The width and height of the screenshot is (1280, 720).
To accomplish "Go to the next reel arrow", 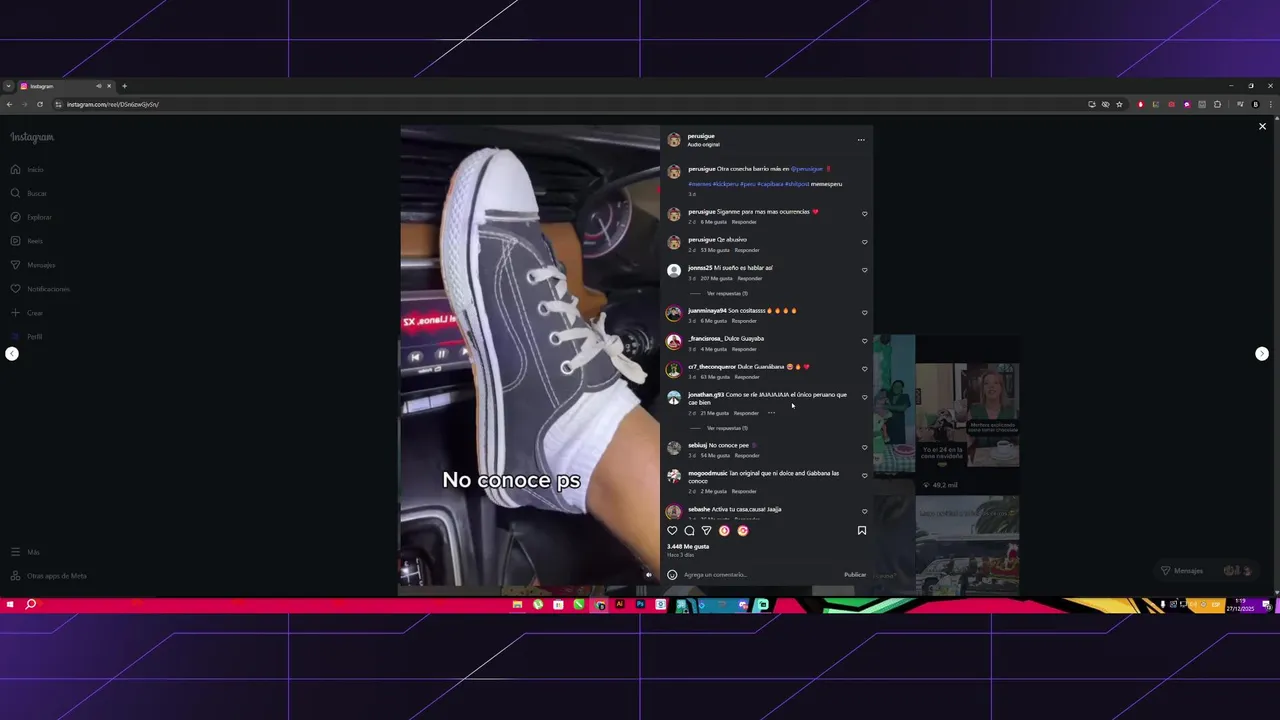I will point(1262,354).
